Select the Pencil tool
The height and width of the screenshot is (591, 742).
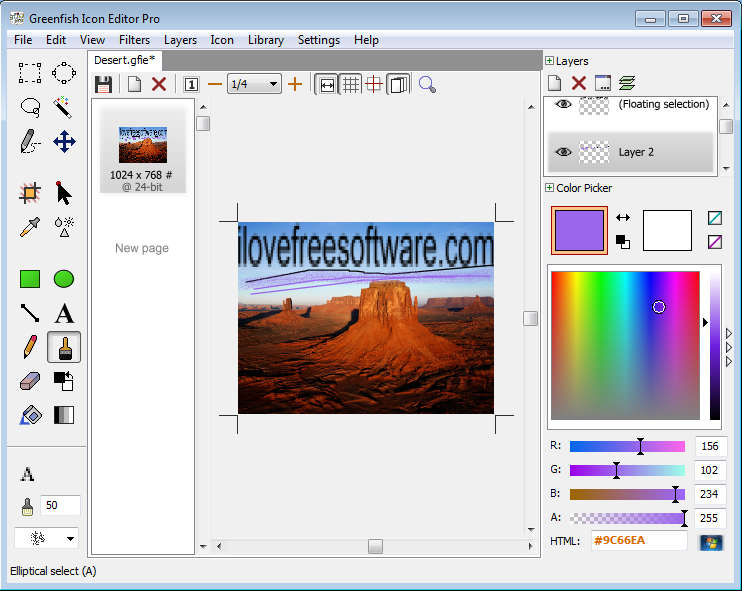(30, 347)
